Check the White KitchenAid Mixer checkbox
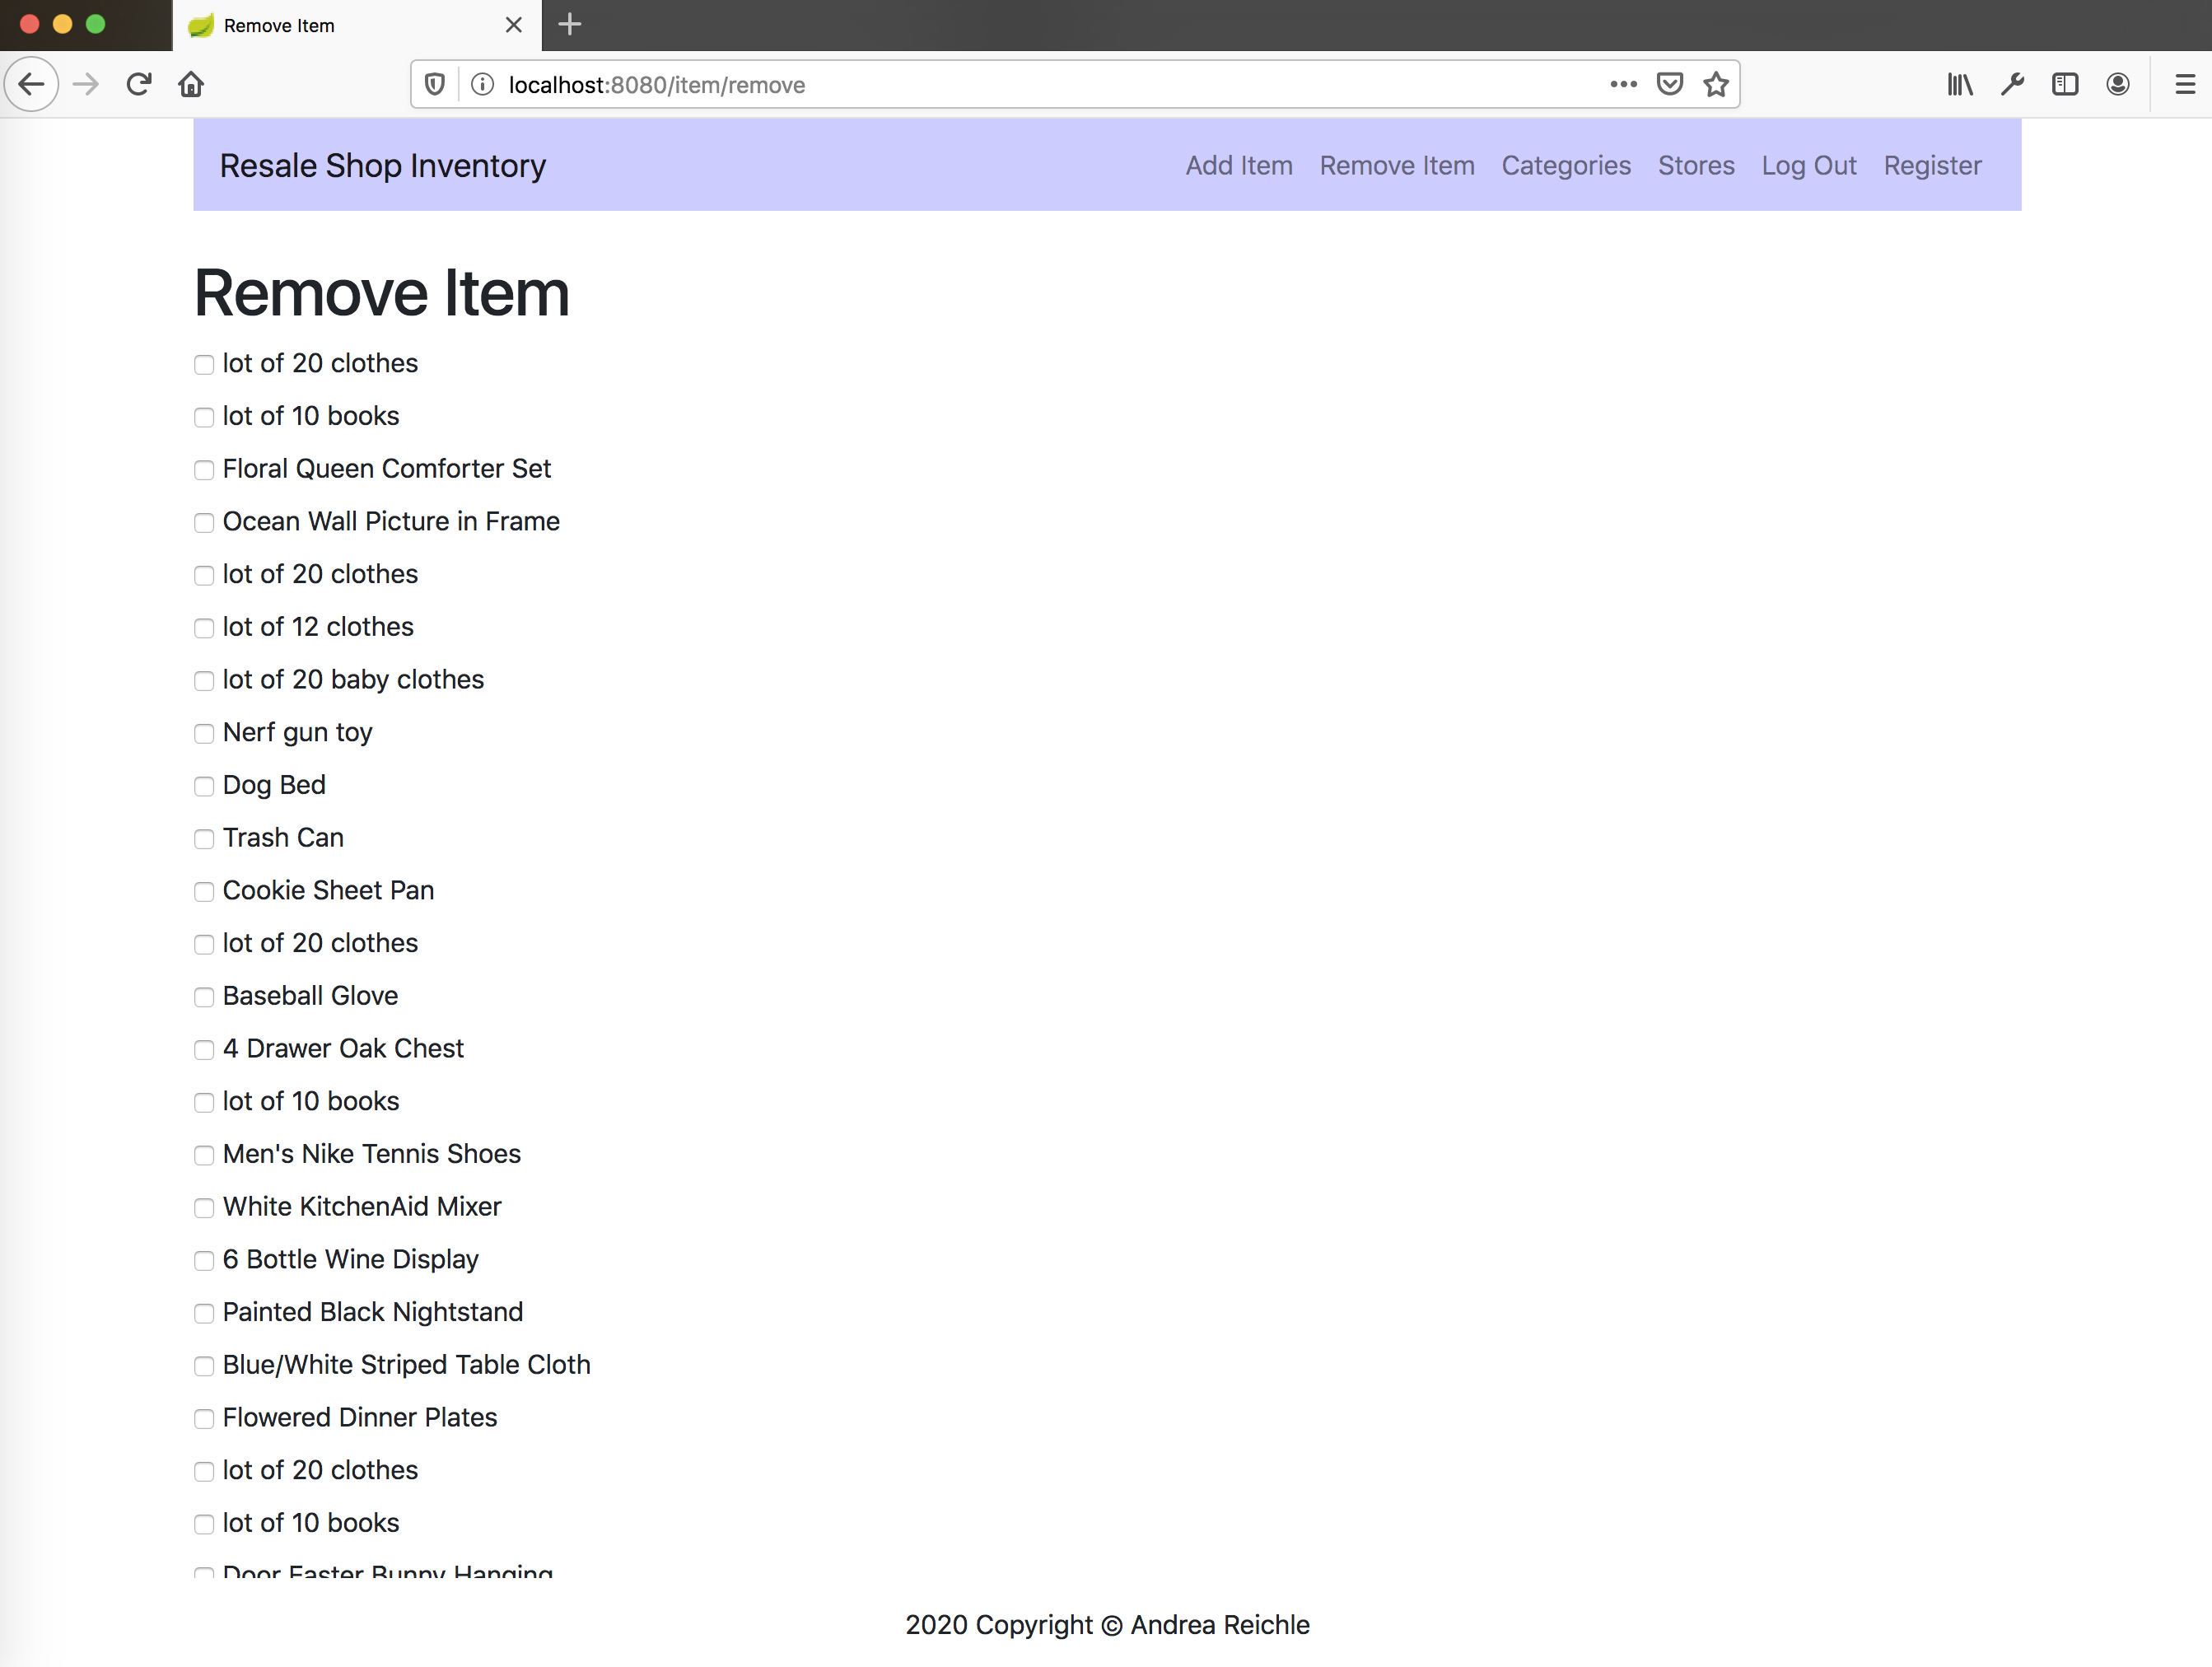 click(204, 1208)
